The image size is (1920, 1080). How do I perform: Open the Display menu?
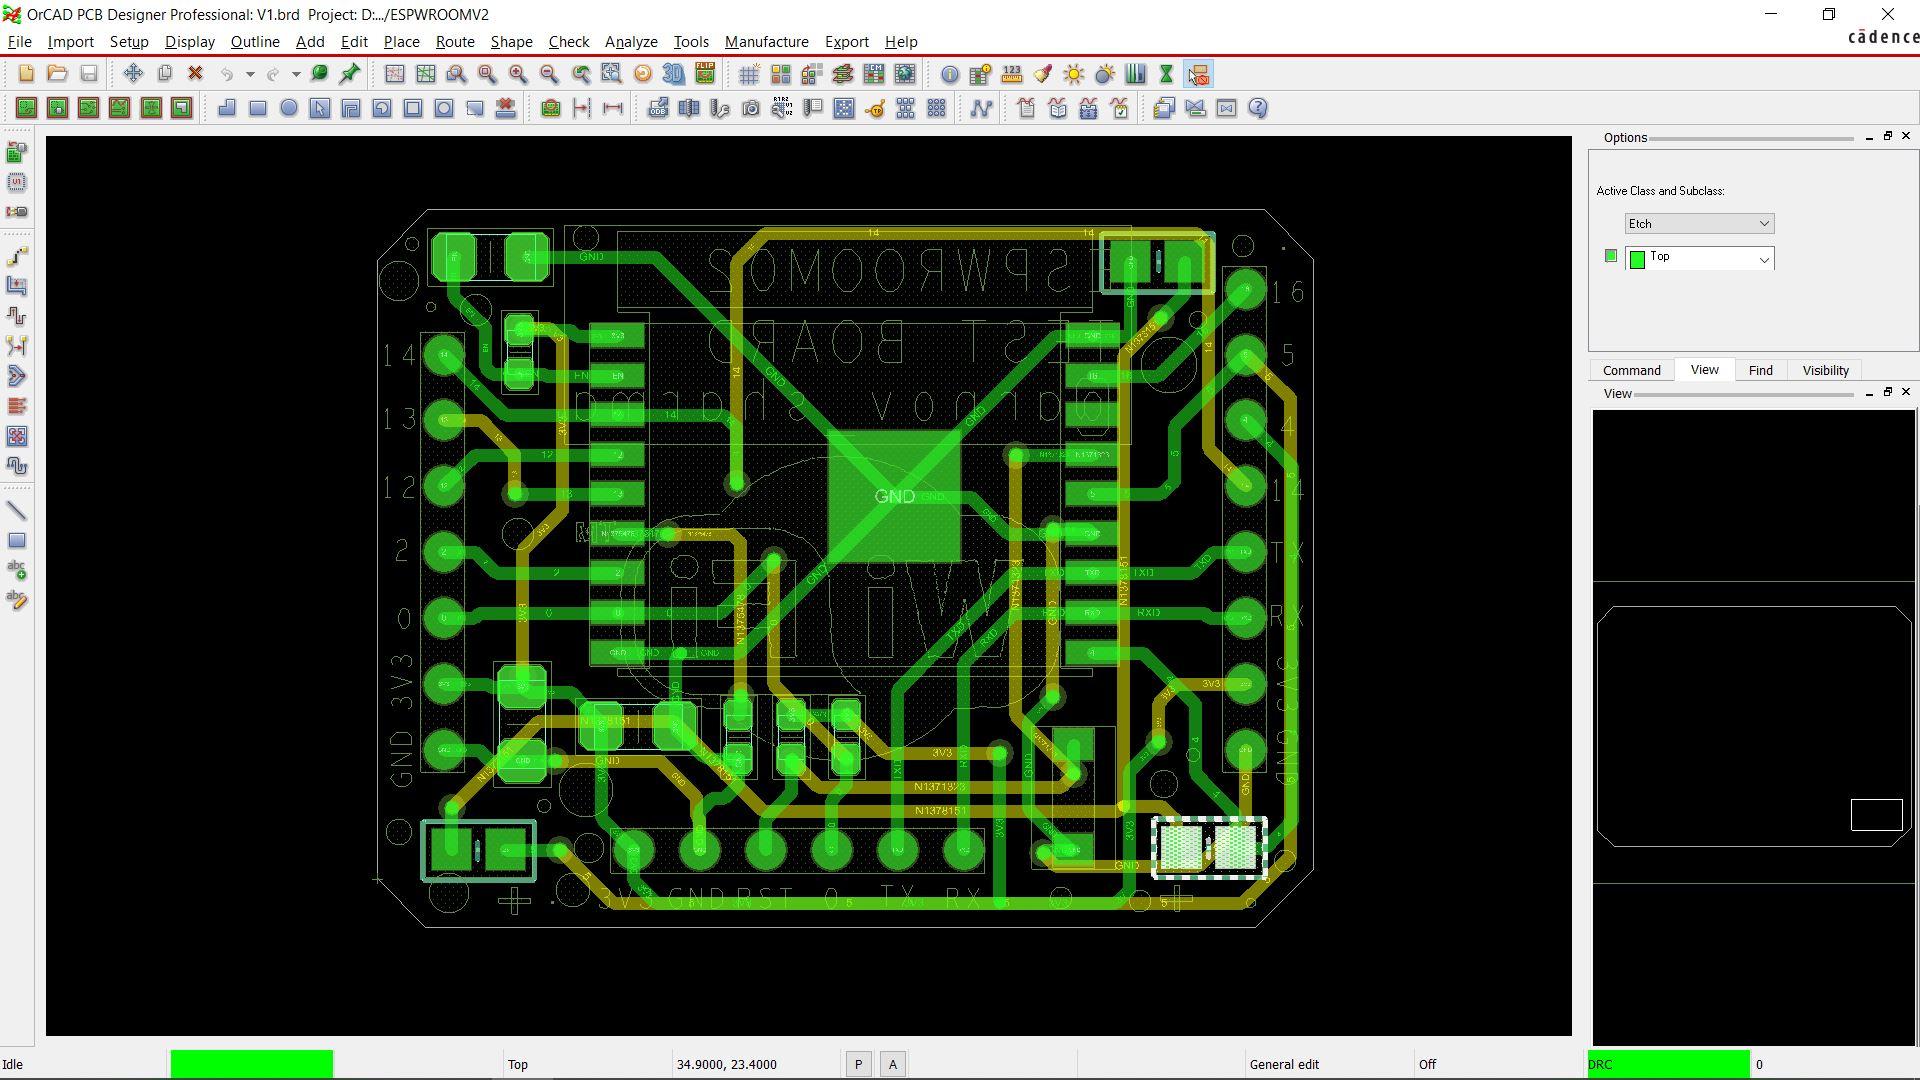(190, 42)
